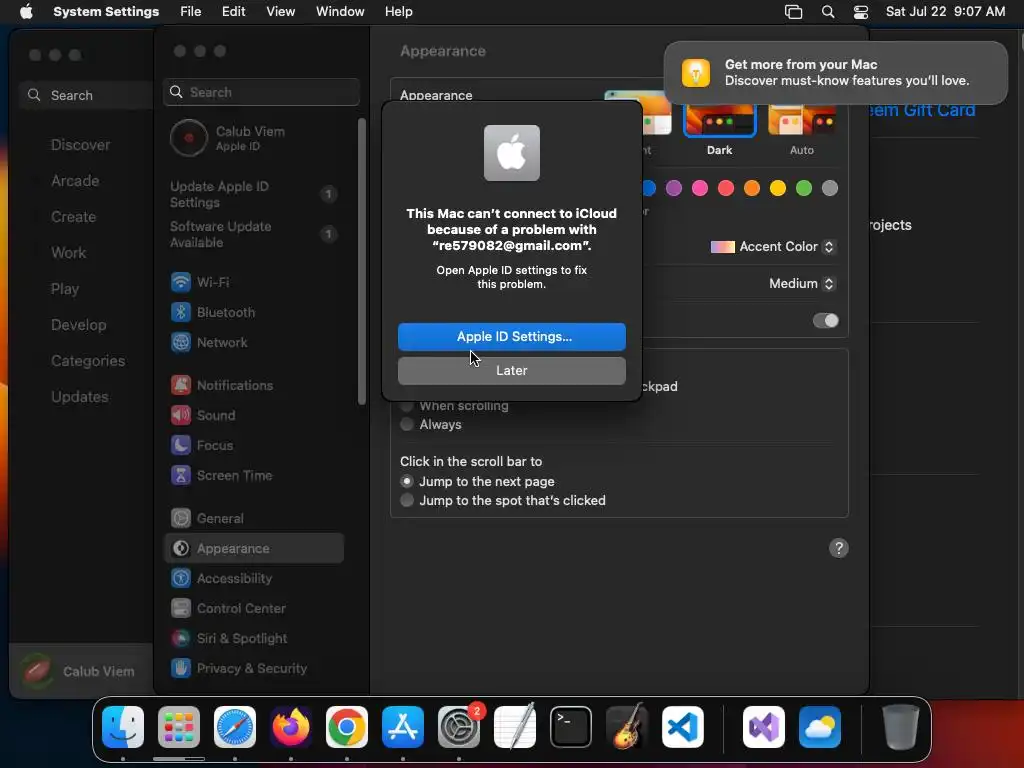Open App Store from the Dock
The image size is (1024, 768).
[x=403, y=727]
